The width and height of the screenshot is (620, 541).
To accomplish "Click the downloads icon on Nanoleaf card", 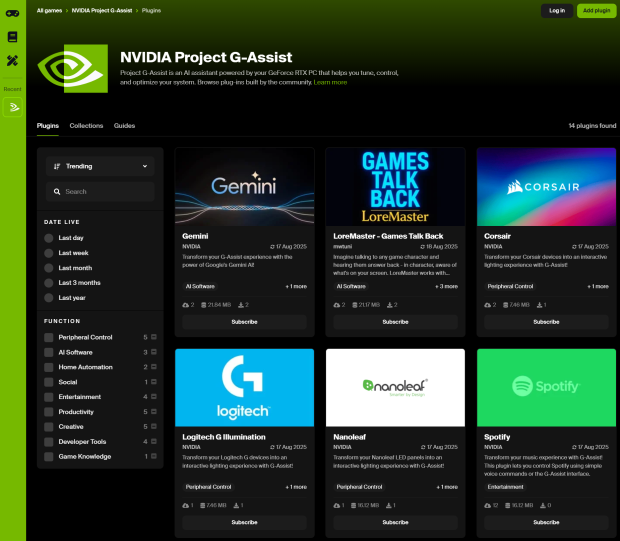I will (x=389, y=505).
